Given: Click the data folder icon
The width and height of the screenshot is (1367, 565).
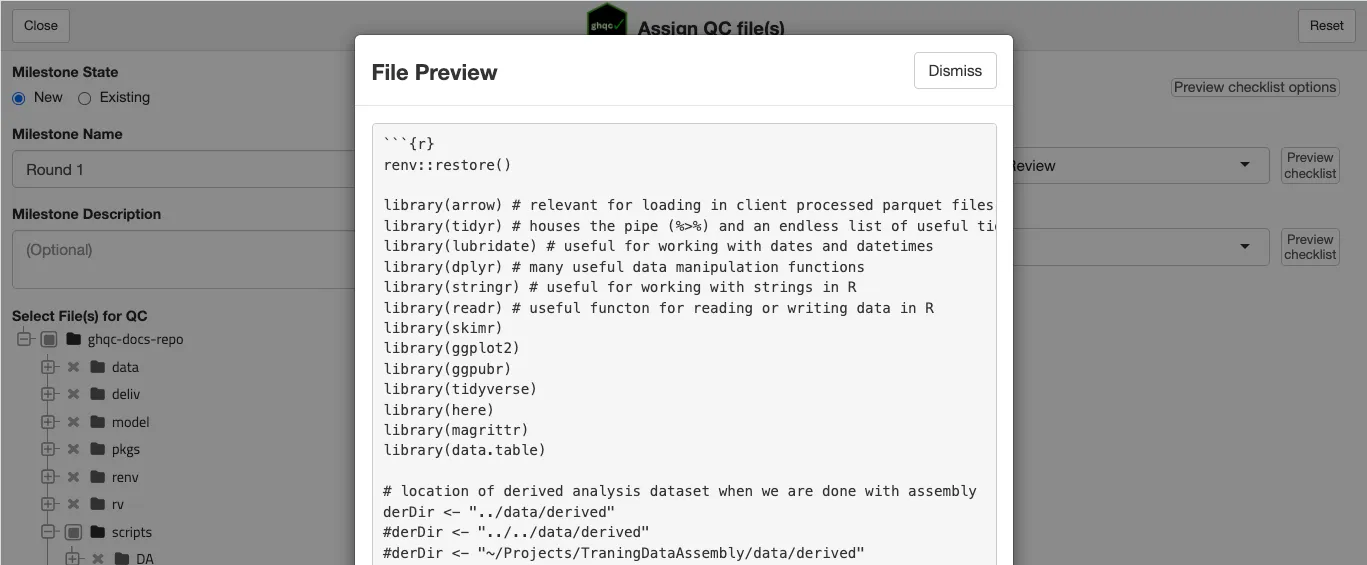Looking at the screenshot, I should point(98,367).
